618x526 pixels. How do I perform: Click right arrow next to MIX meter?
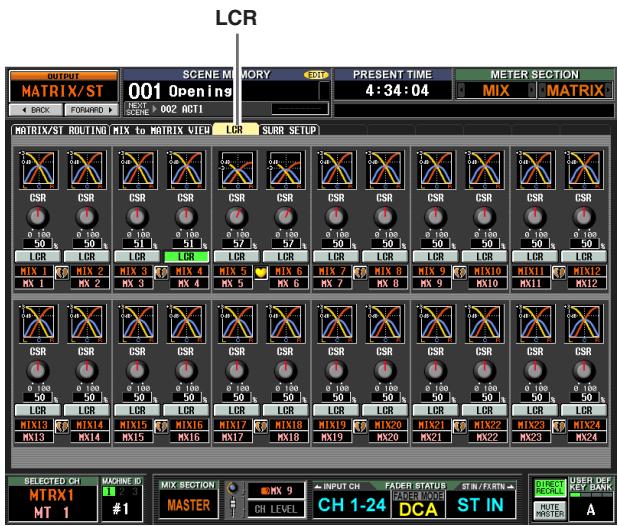coord(531,91)
